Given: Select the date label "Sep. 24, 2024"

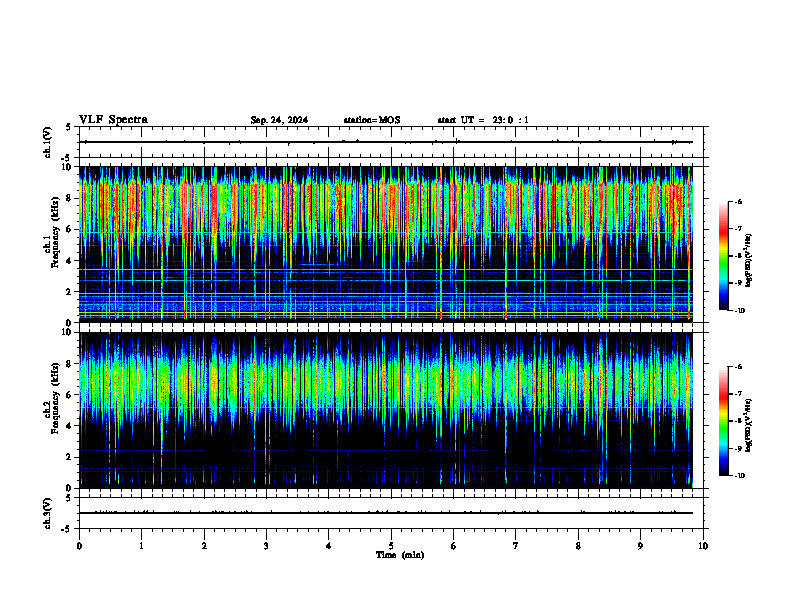Looking at the screenshot, I should coord(279,120).
